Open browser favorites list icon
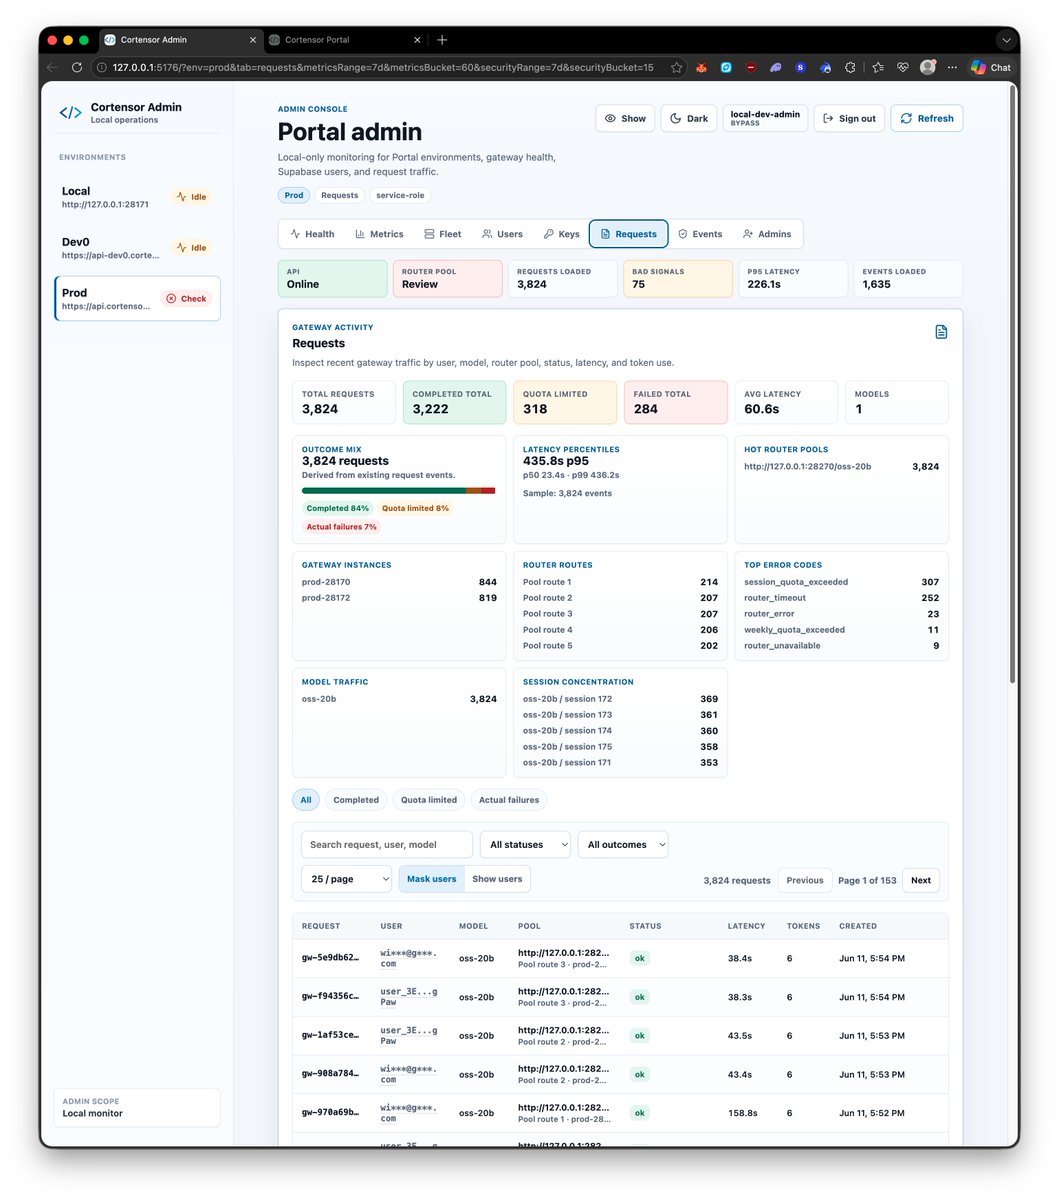 click(x=878, y=68)
